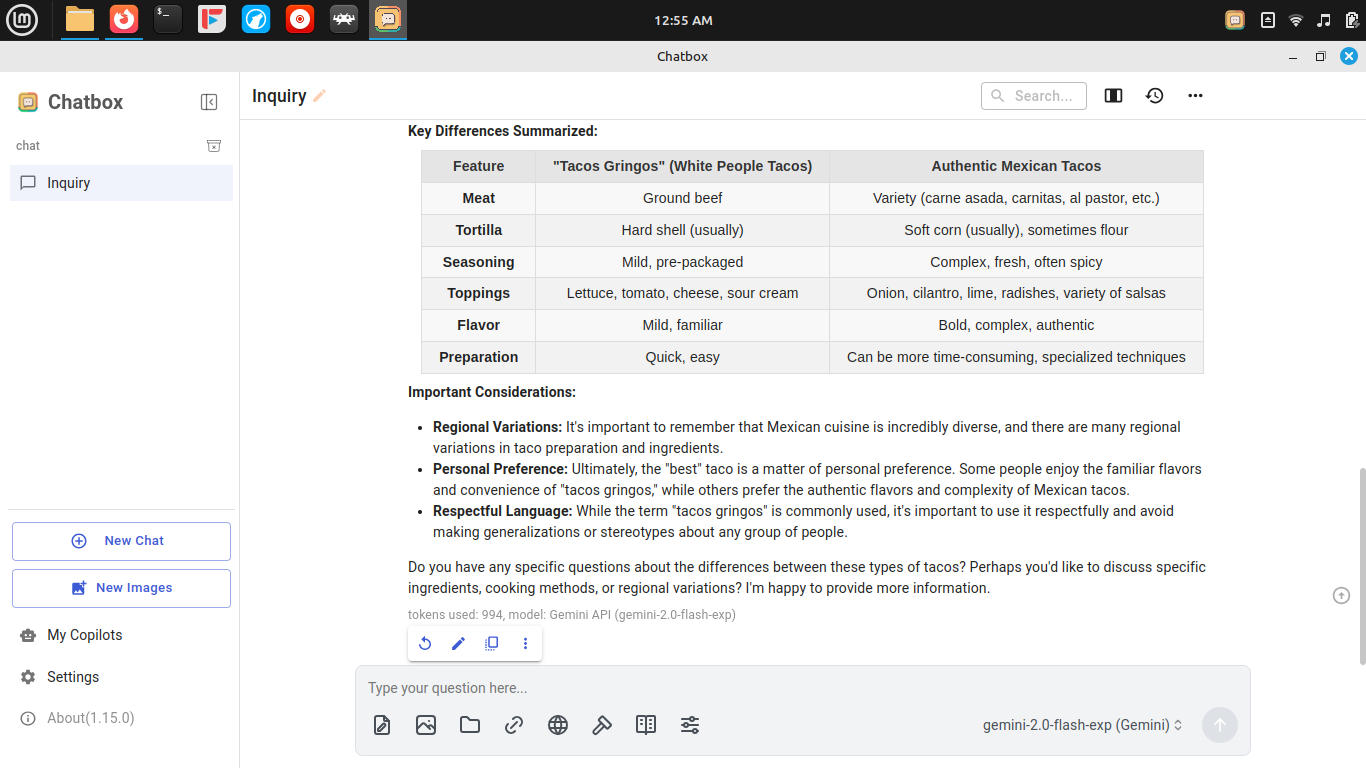Regenerate the last response
Screen dimensions: 1366x768
click(425, 644)
